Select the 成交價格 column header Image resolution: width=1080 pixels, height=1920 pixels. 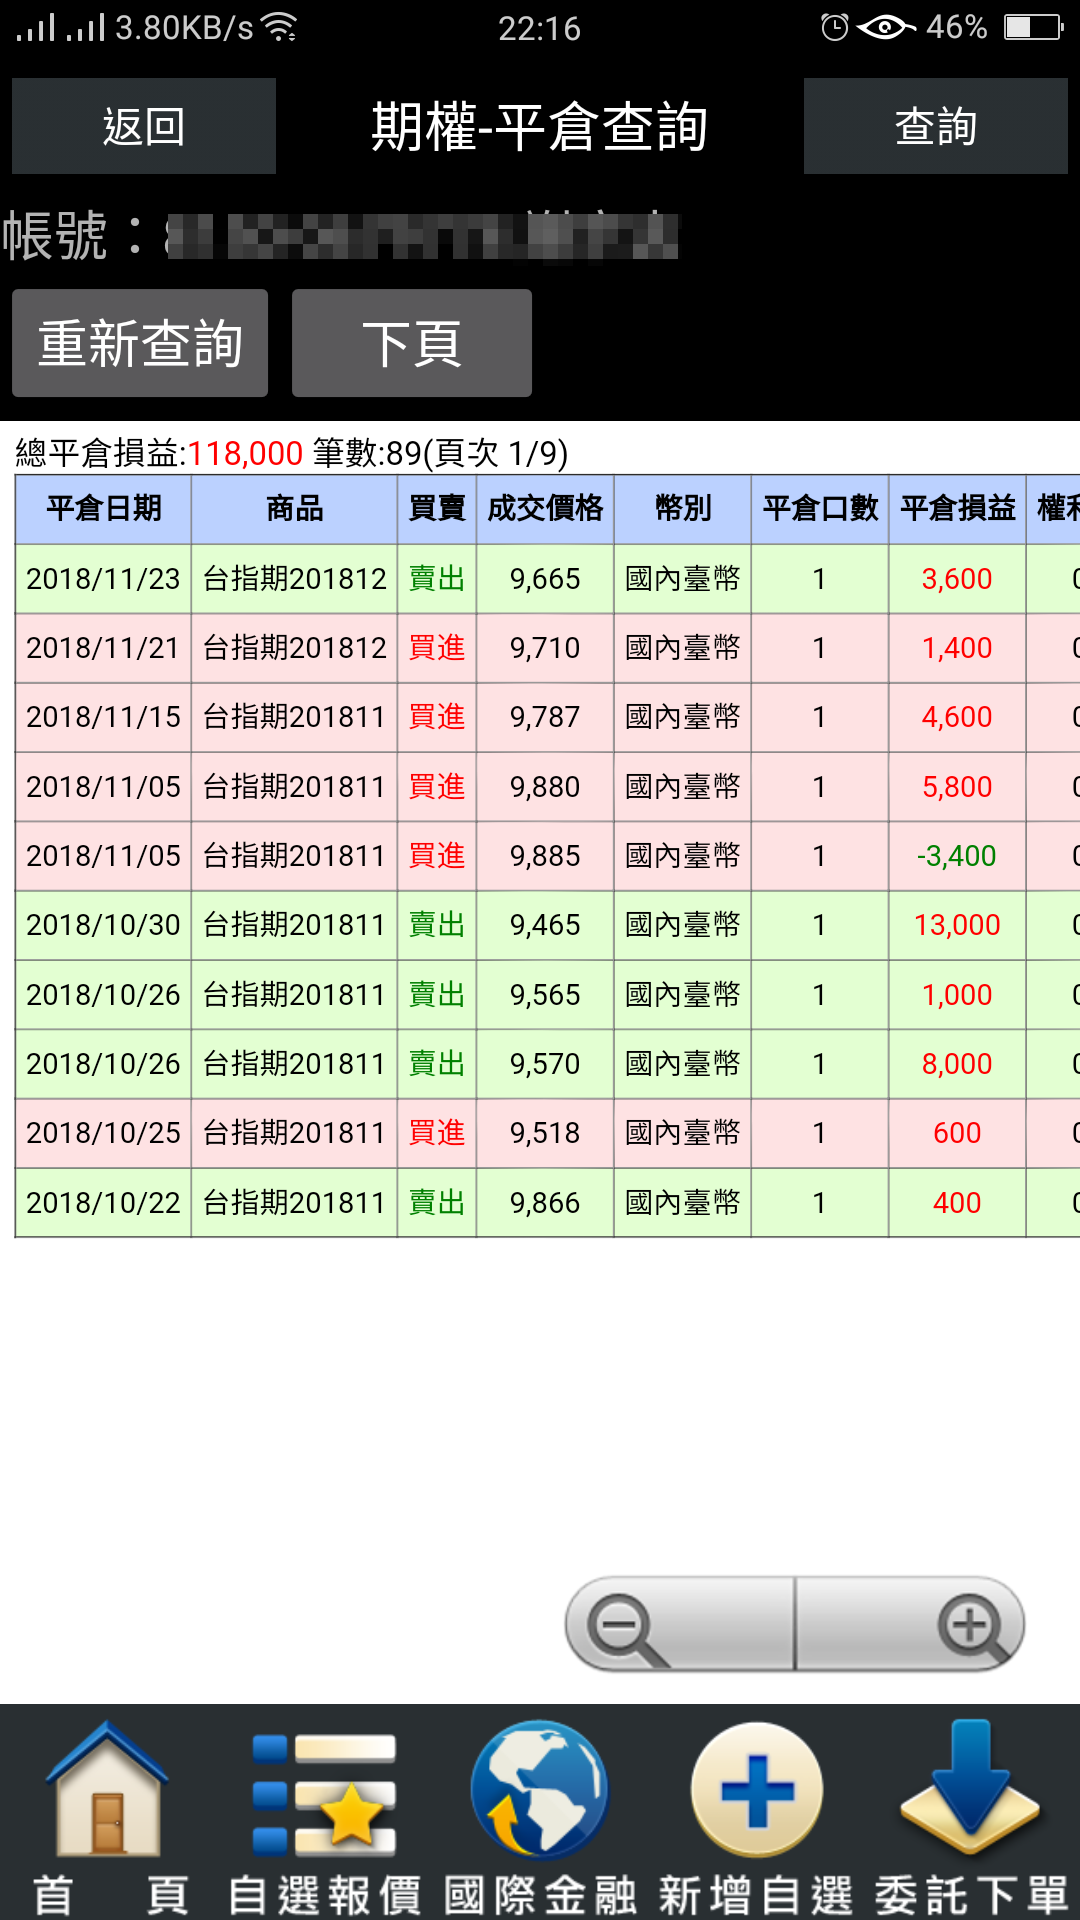pos(545,509)
